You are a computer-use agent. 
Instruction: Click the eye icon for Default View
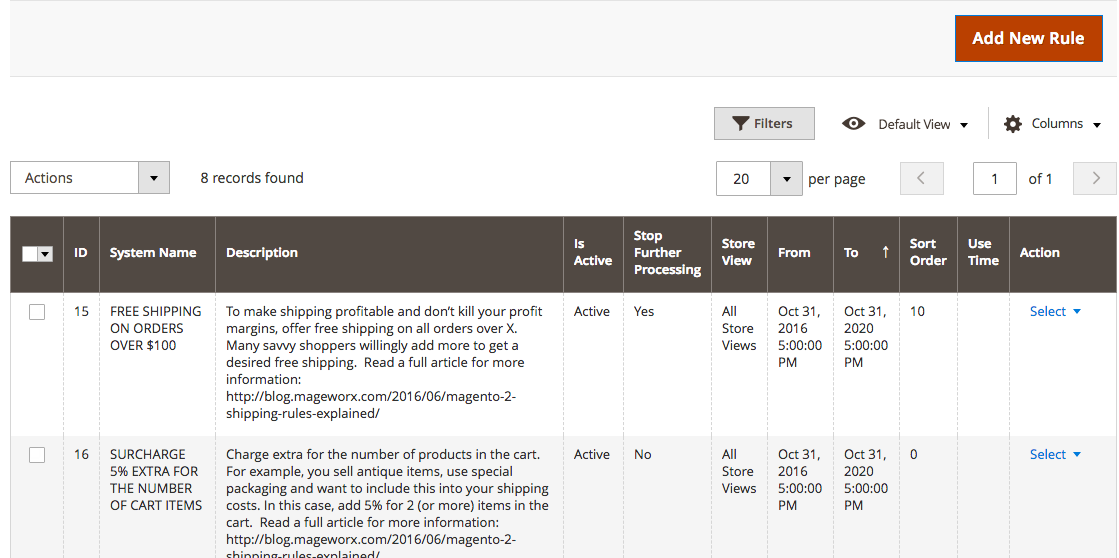[x=853, y=124]
